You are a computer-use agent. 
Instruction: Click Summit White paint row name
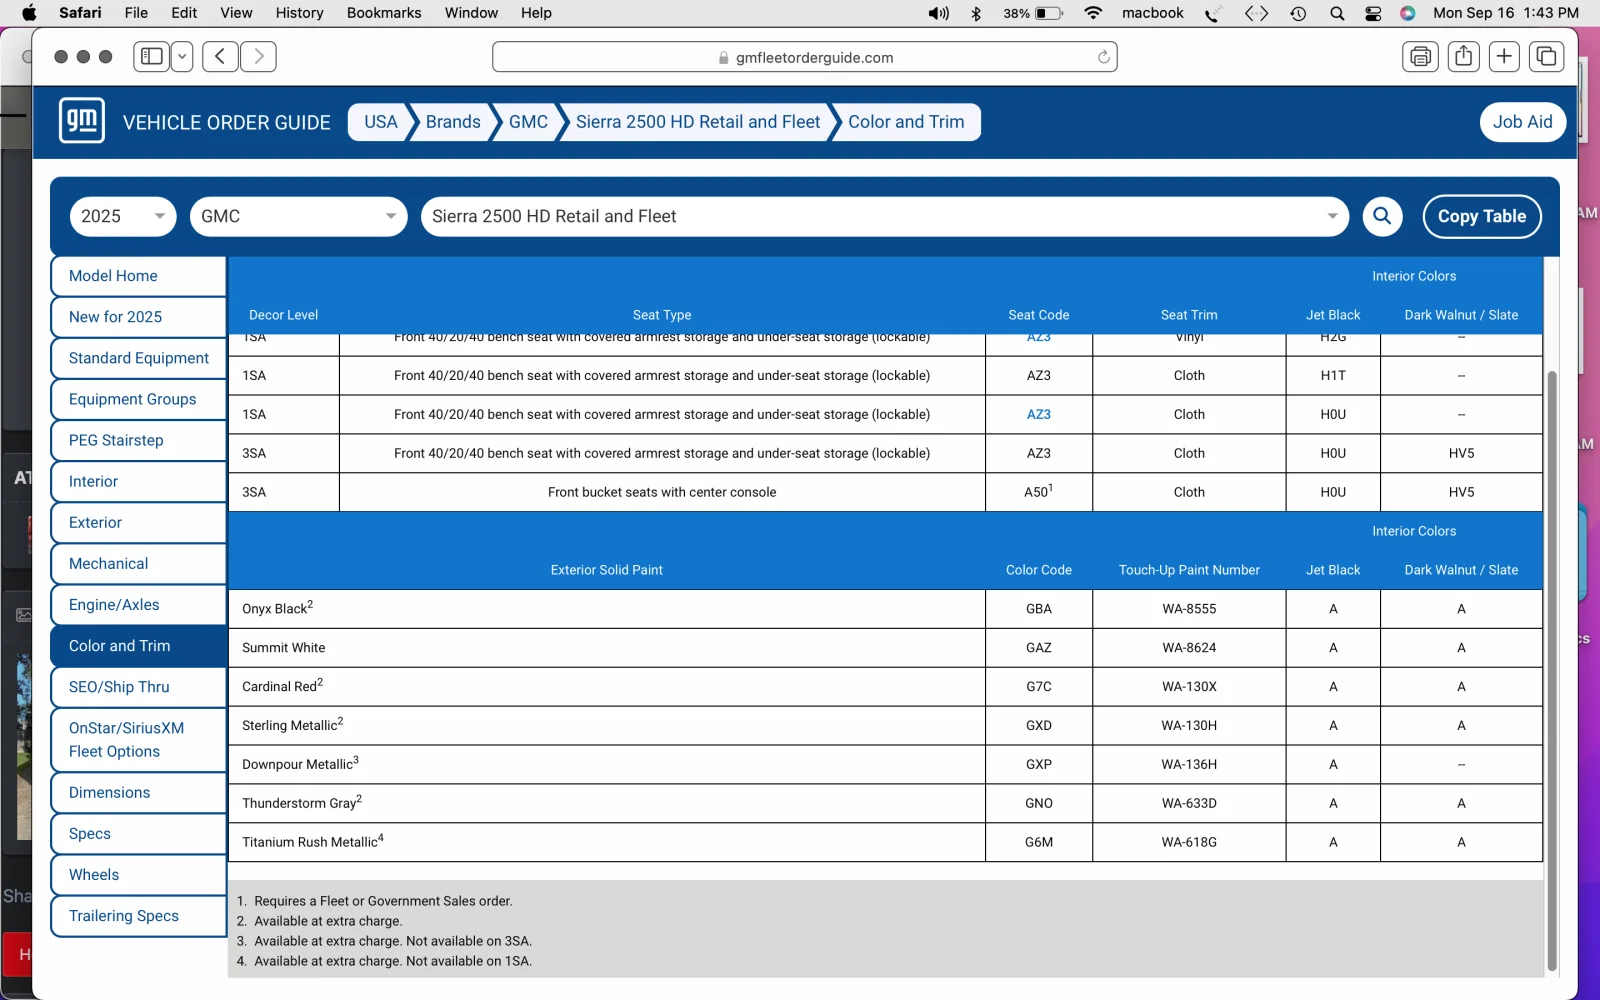coord(284,648)
